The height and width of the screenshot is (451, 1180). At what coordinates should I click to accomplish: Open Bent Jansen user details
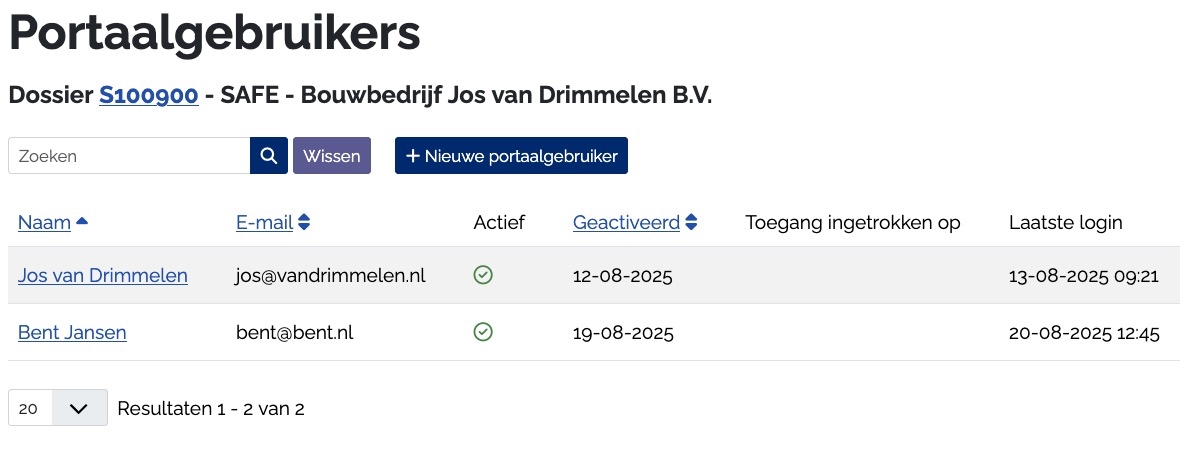pyautogui.click(x=72, y=332)
